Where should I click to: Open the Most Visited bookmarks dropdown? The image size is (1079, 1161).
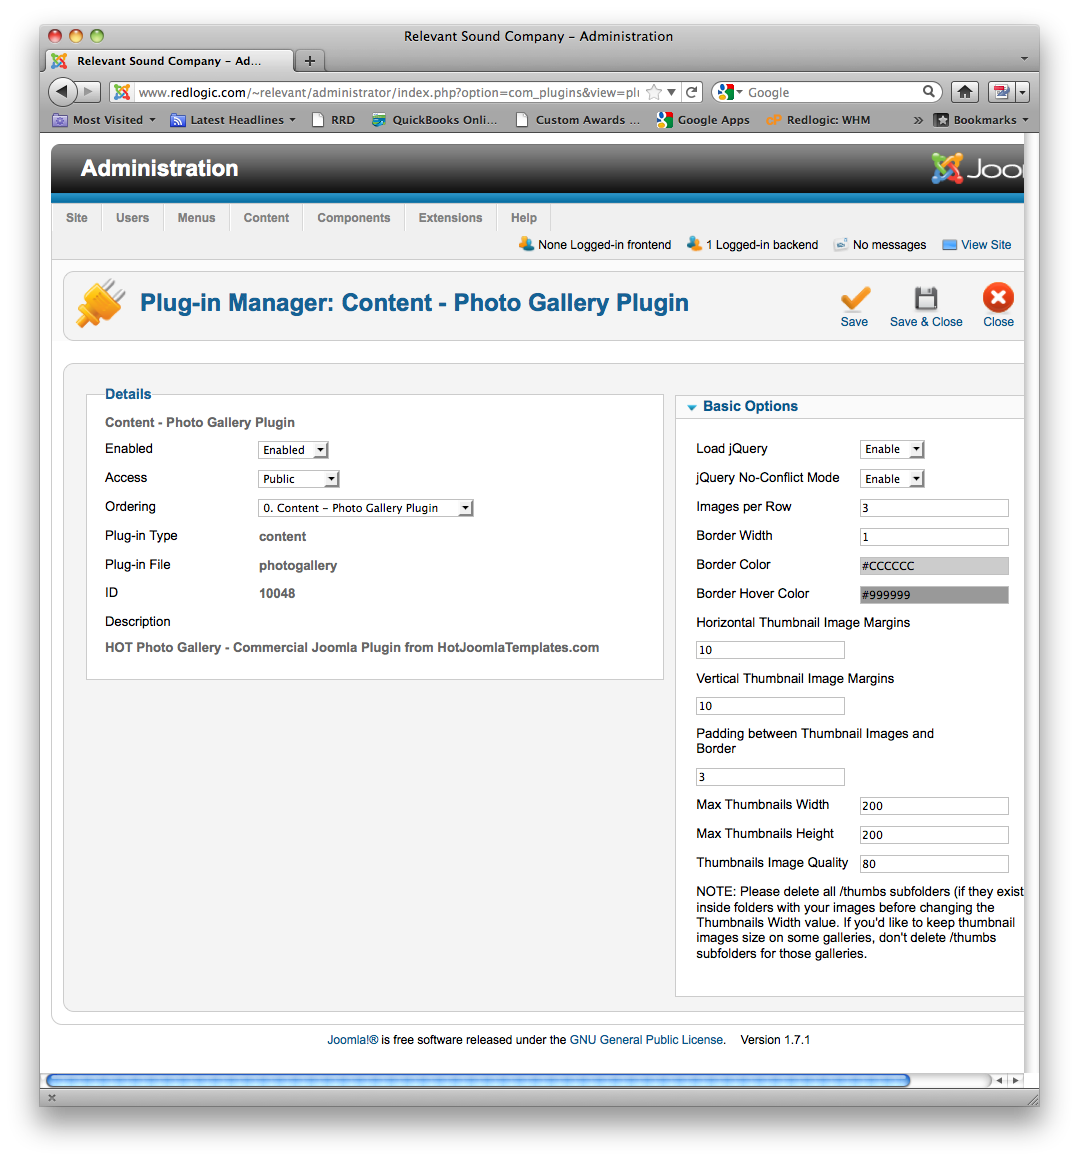click(104, 120)
